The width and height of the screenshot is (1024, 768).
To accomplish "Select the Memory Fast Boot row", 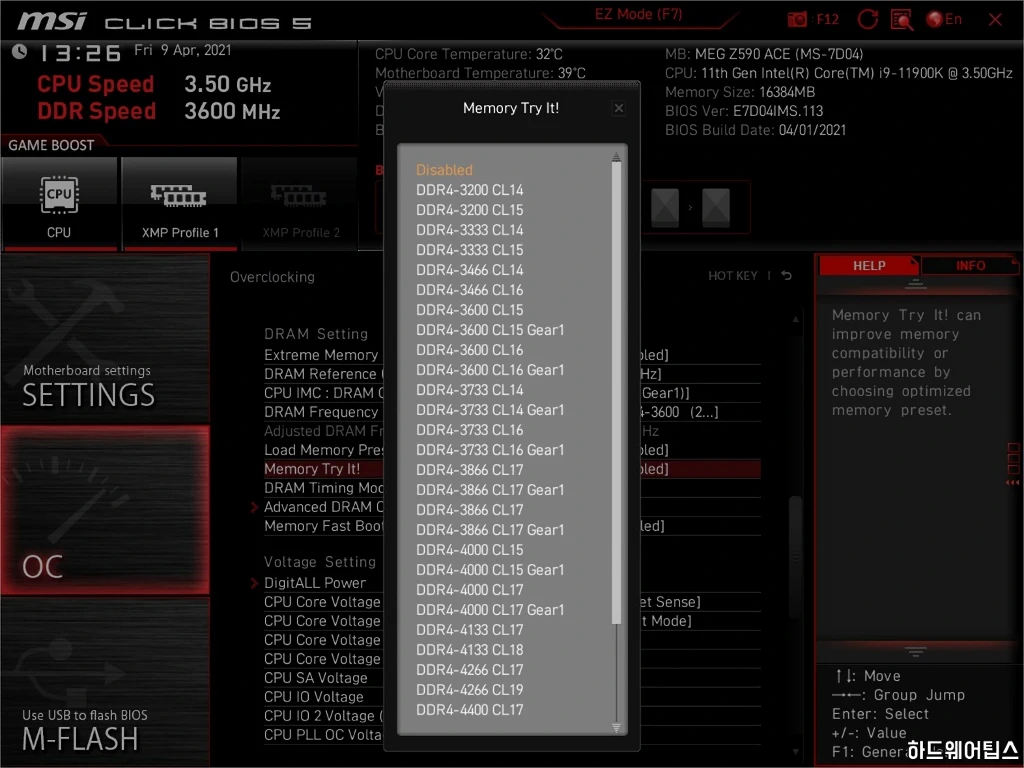I will [x=512, y=526].
